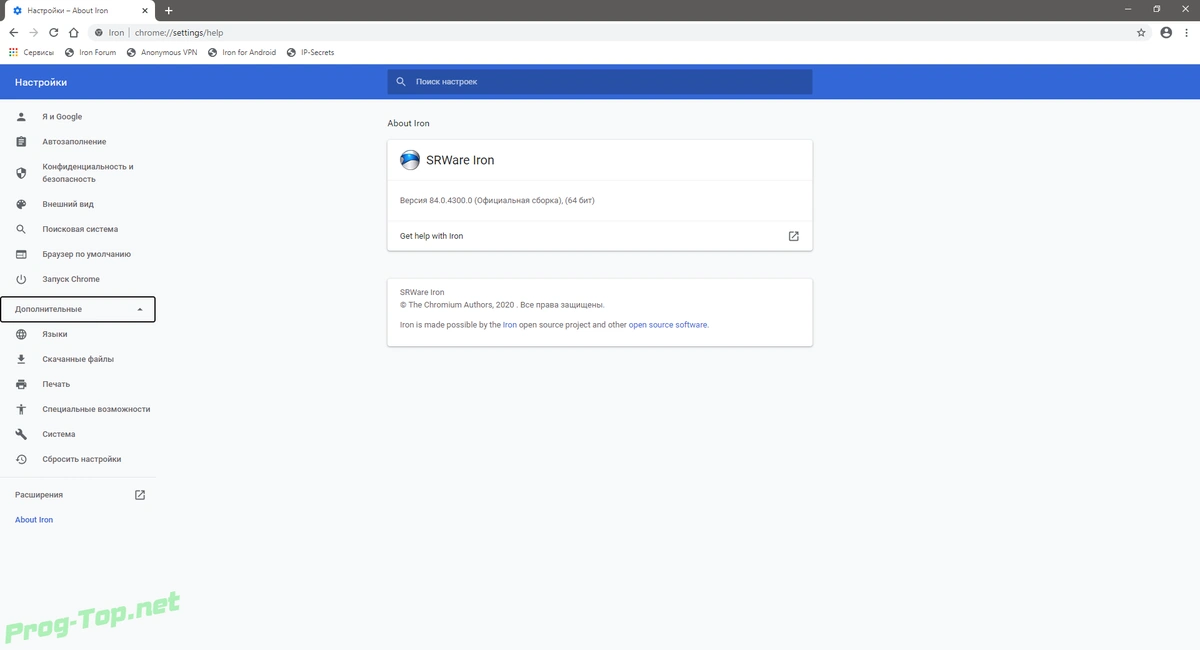
Task: Click the address bar URL field
Action: [x=620, y=32]
